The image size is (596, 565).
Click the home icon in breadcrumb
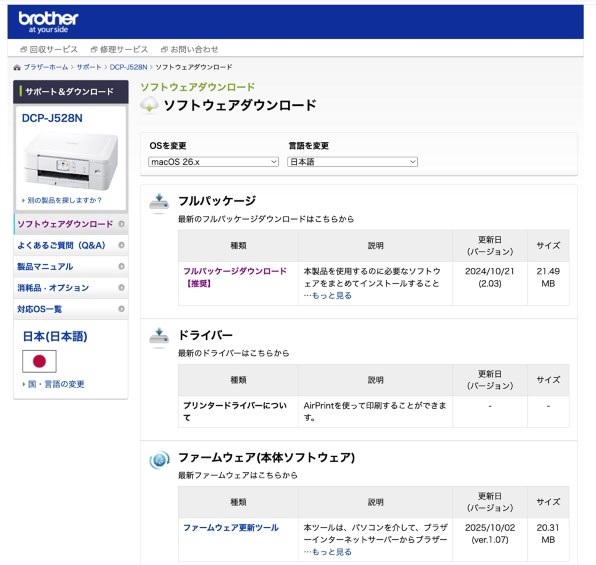pos(17,68)
